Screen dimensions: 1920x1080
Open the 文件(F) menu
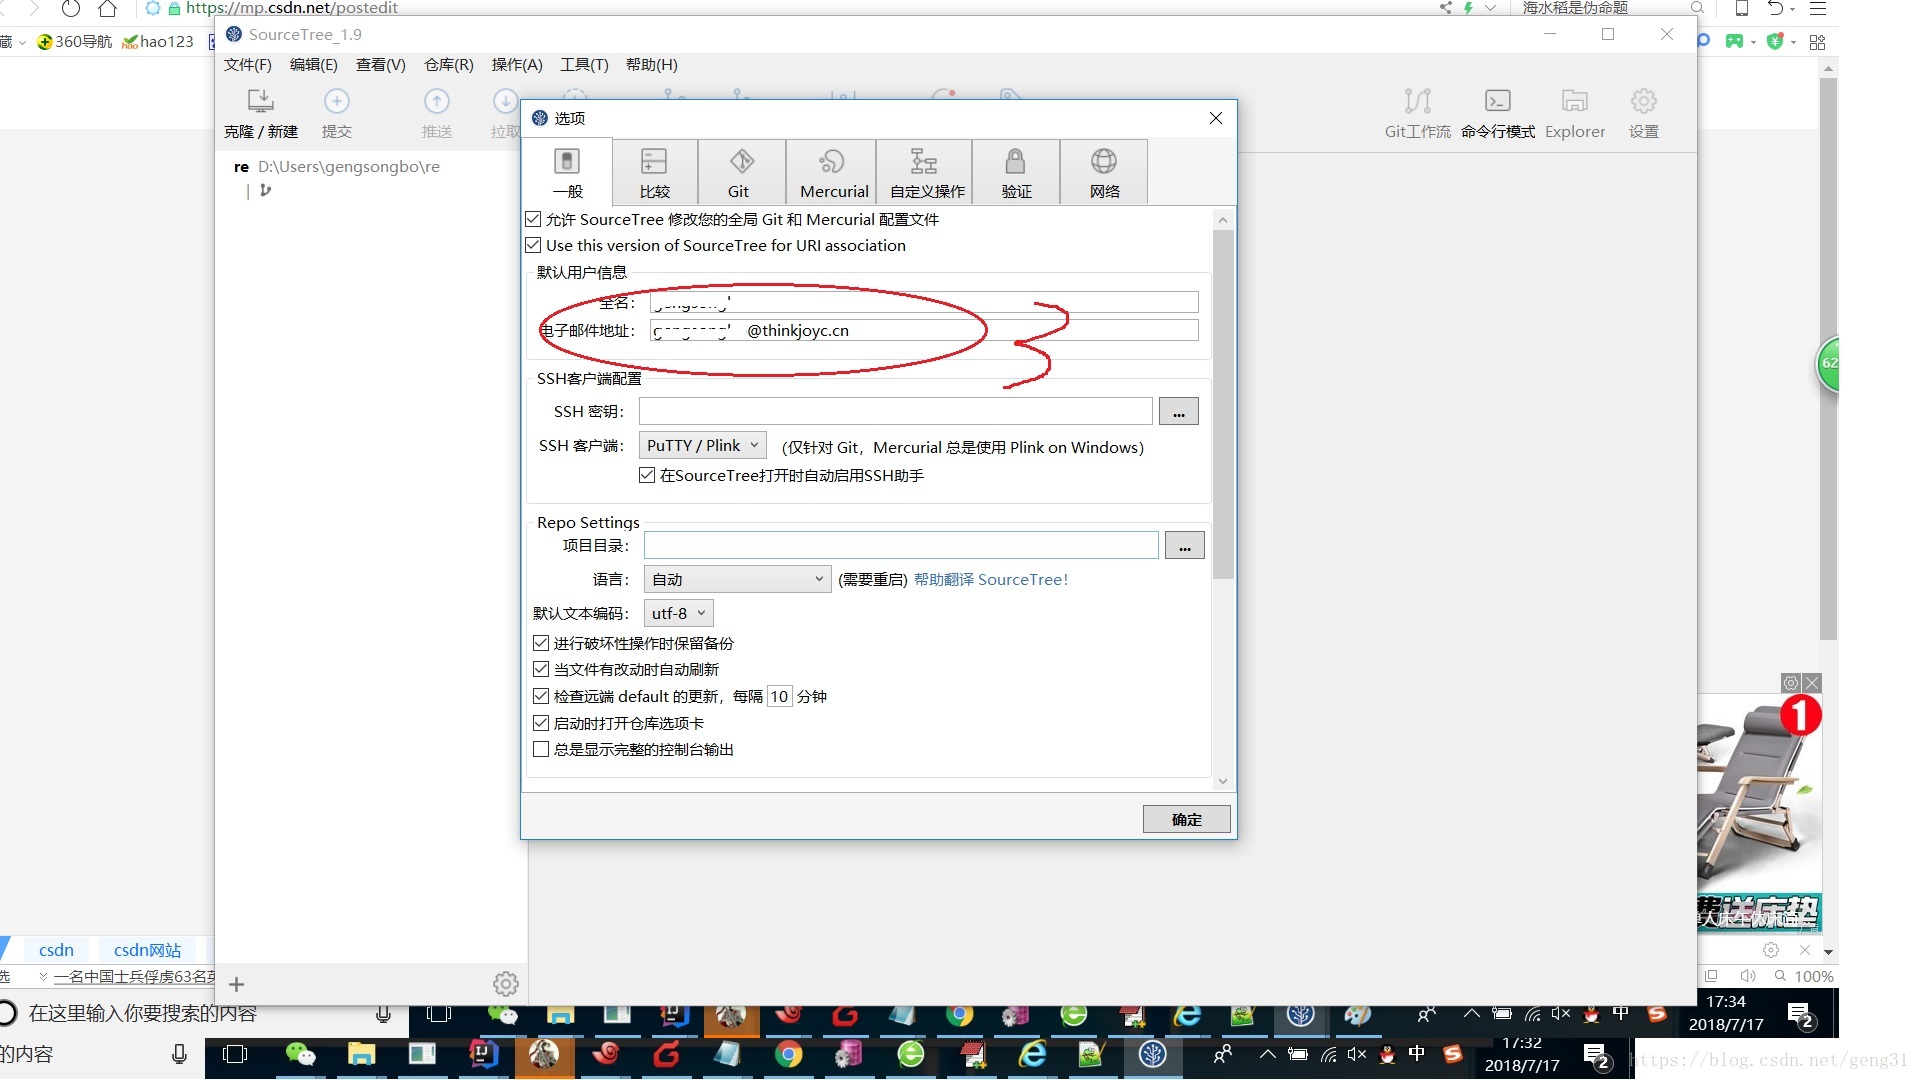pyautogui.click(x=248, y=65)
